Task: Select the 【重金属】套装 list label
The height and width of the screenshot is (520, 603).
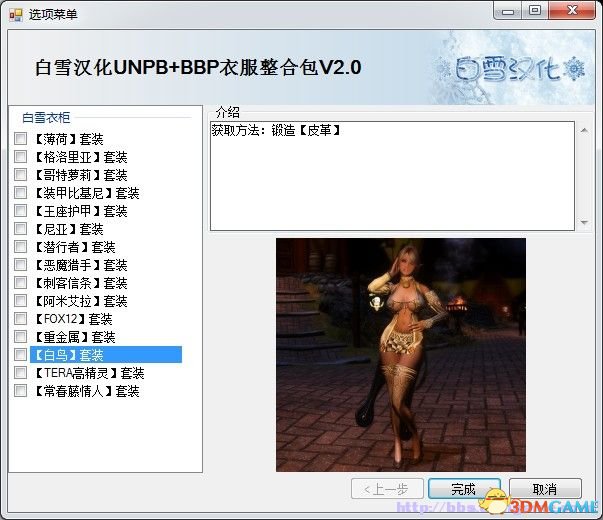Action: tap(75, 337)
